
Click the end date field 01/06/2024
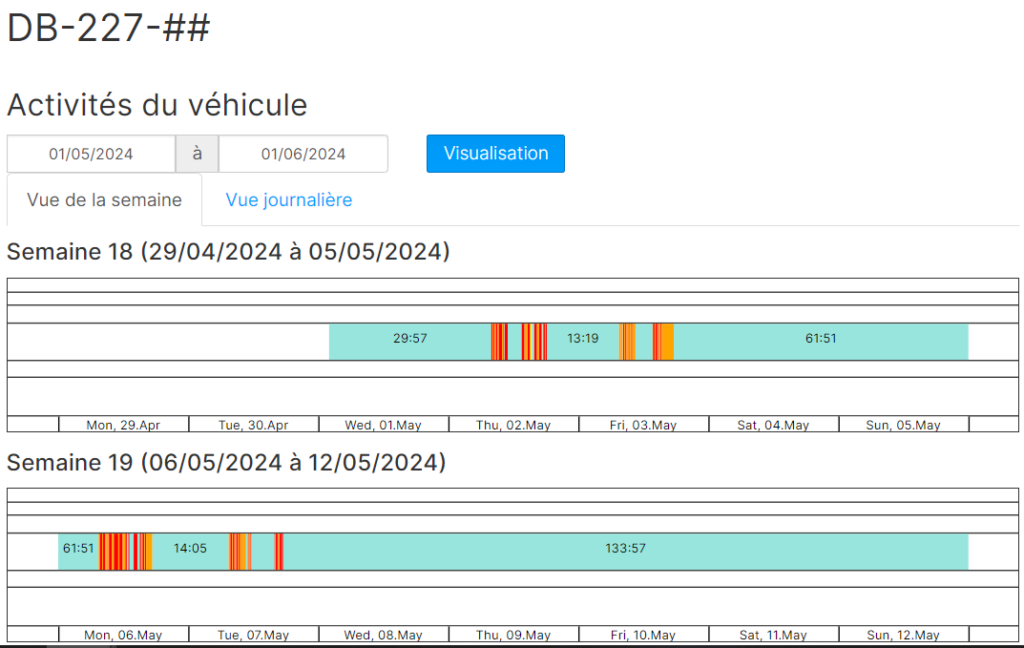coord(303,154)
